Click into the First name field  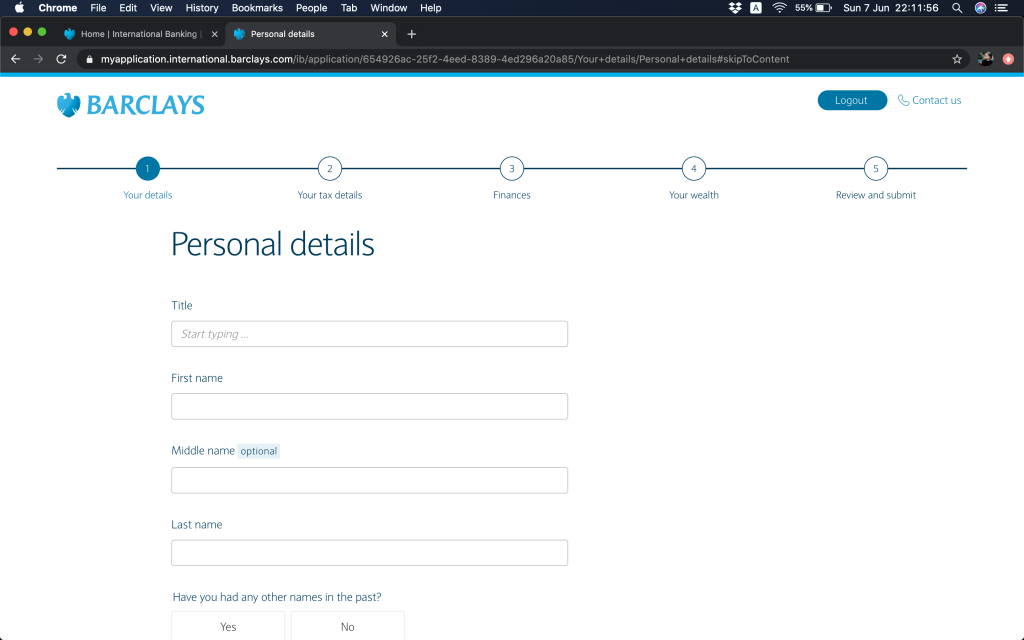tap(369, 406)
